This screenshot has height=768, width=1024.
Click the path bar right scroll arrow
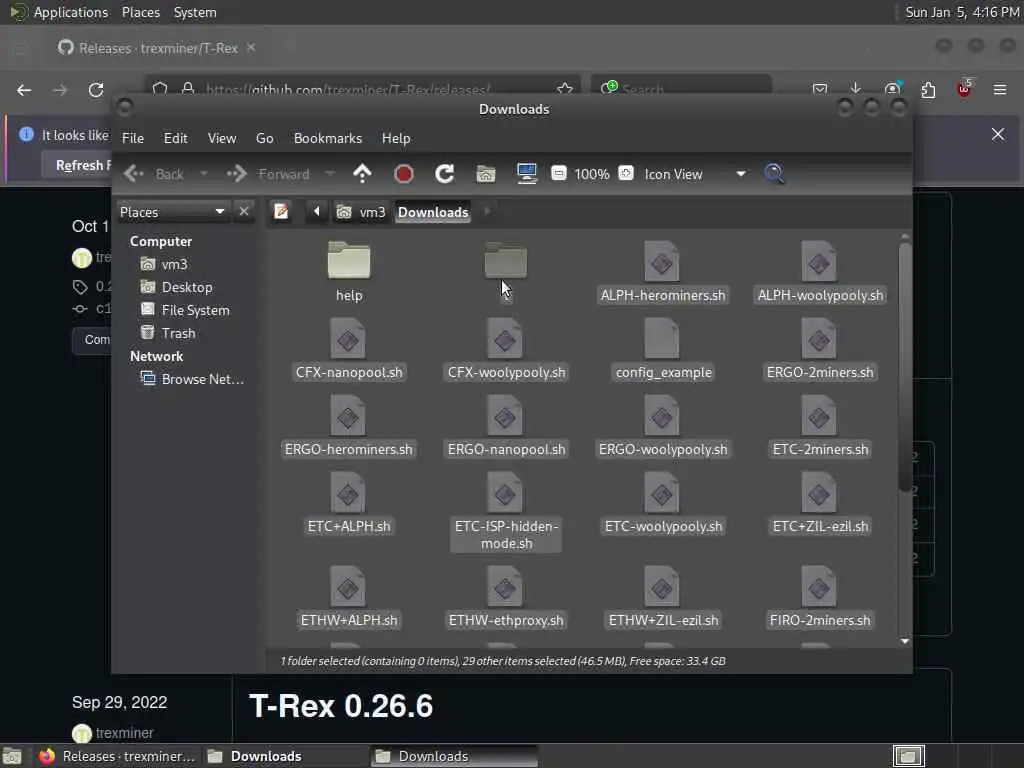[487, 211]
